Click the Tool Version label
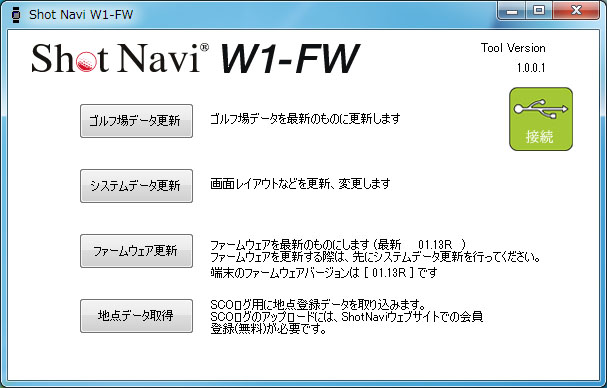 click(x=513, y=48)
